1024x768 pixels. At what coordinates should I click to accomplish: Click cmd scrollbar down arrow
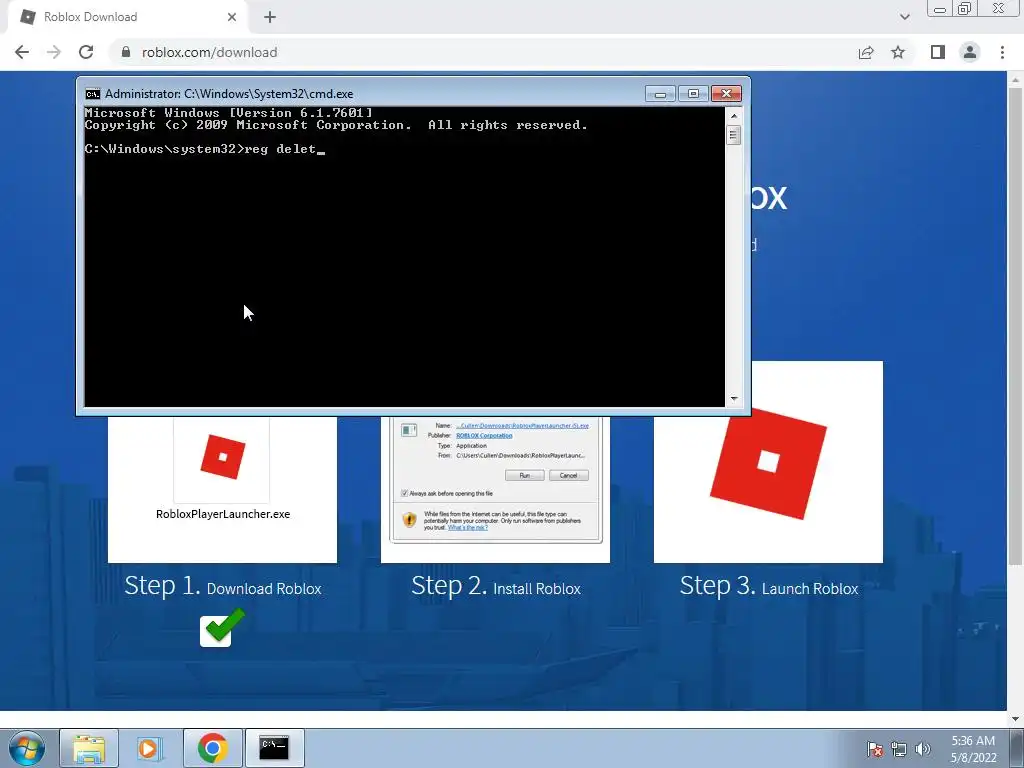click(734, 399)
